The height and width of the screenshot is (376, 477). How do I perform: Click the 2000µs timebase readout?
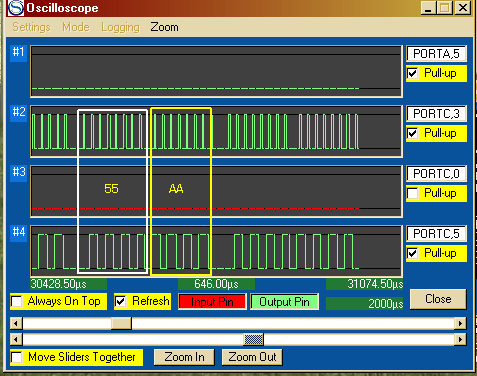click(x=365, y=303)
